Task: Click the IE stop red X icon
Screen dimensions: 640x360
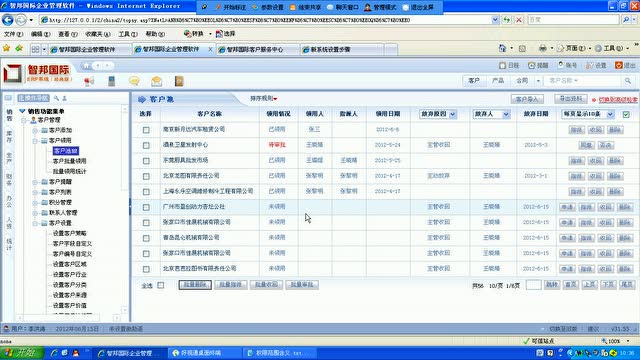Action: click(519, 20)
